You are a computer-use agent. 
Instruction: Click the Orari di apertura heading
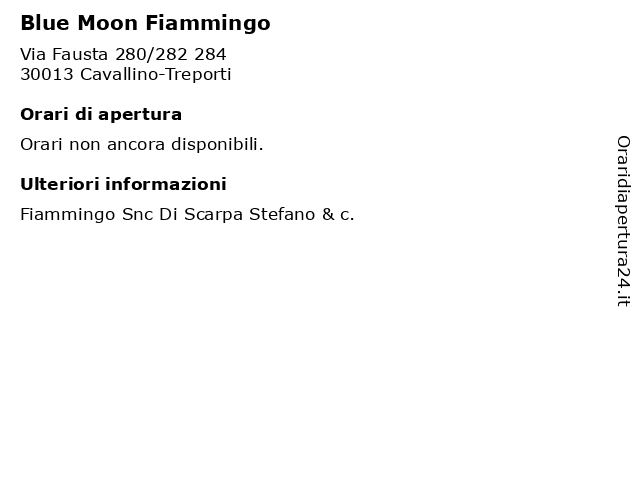click(101, 115)
